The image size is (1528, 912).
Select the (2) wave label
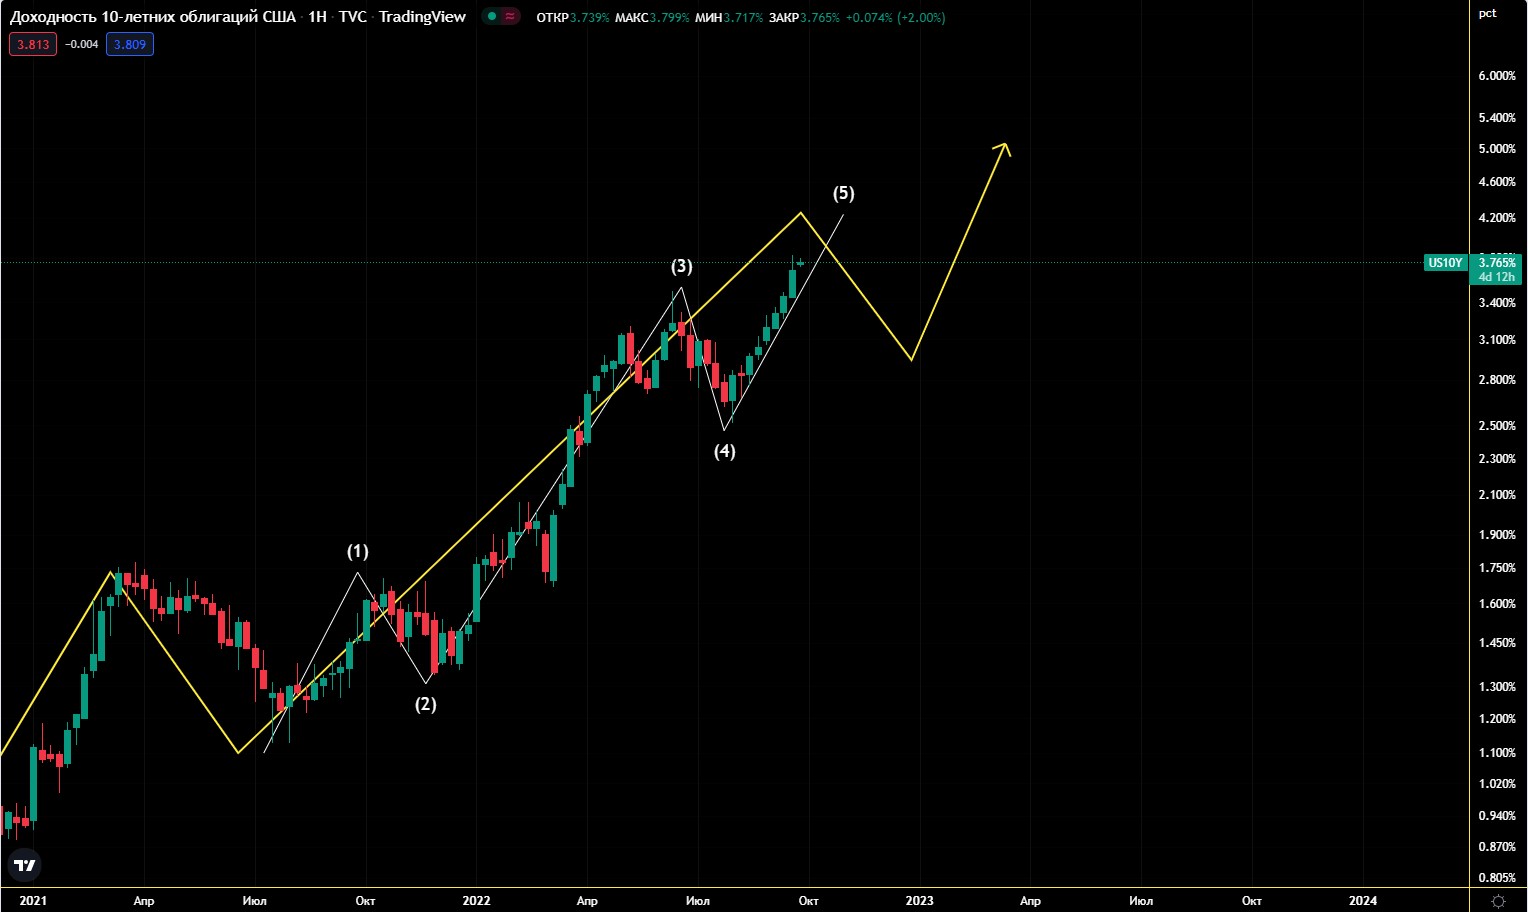pos(425,704)
